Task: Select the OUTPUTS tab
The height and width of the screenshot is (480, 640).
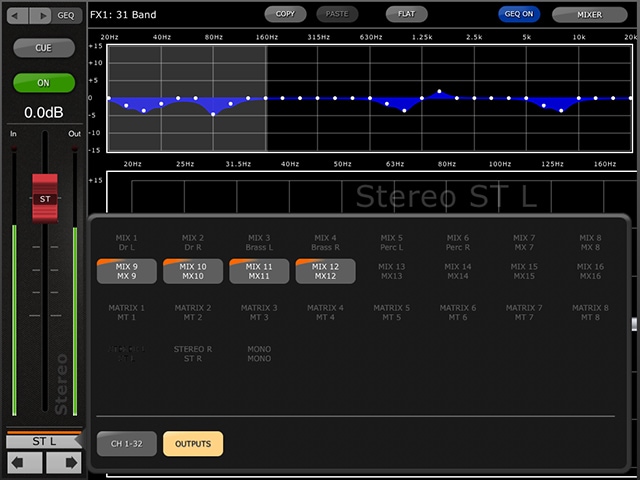Action: coord(193,444)
